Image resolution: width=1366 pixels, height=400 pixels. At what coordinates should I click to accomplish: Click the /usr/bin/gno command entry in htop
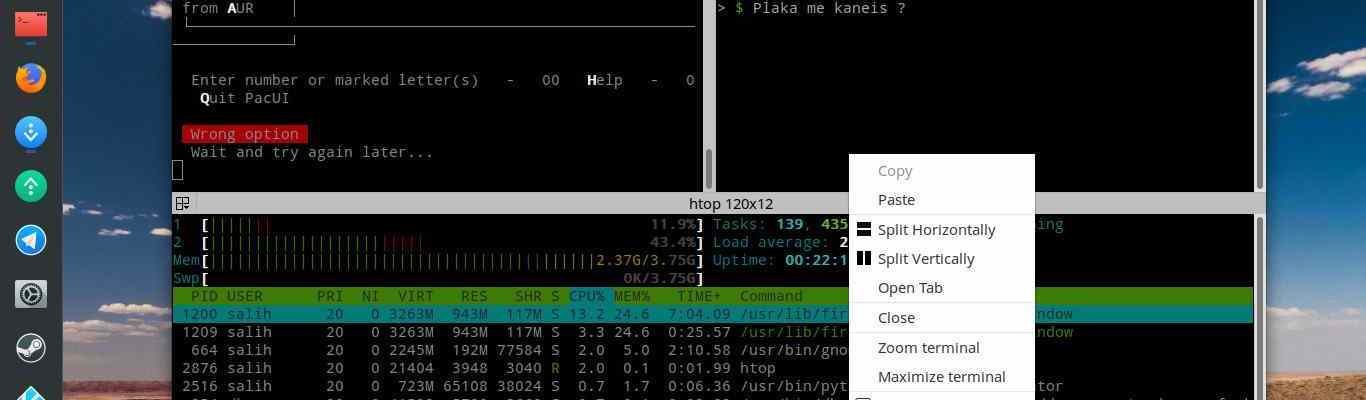pos(794,350)
